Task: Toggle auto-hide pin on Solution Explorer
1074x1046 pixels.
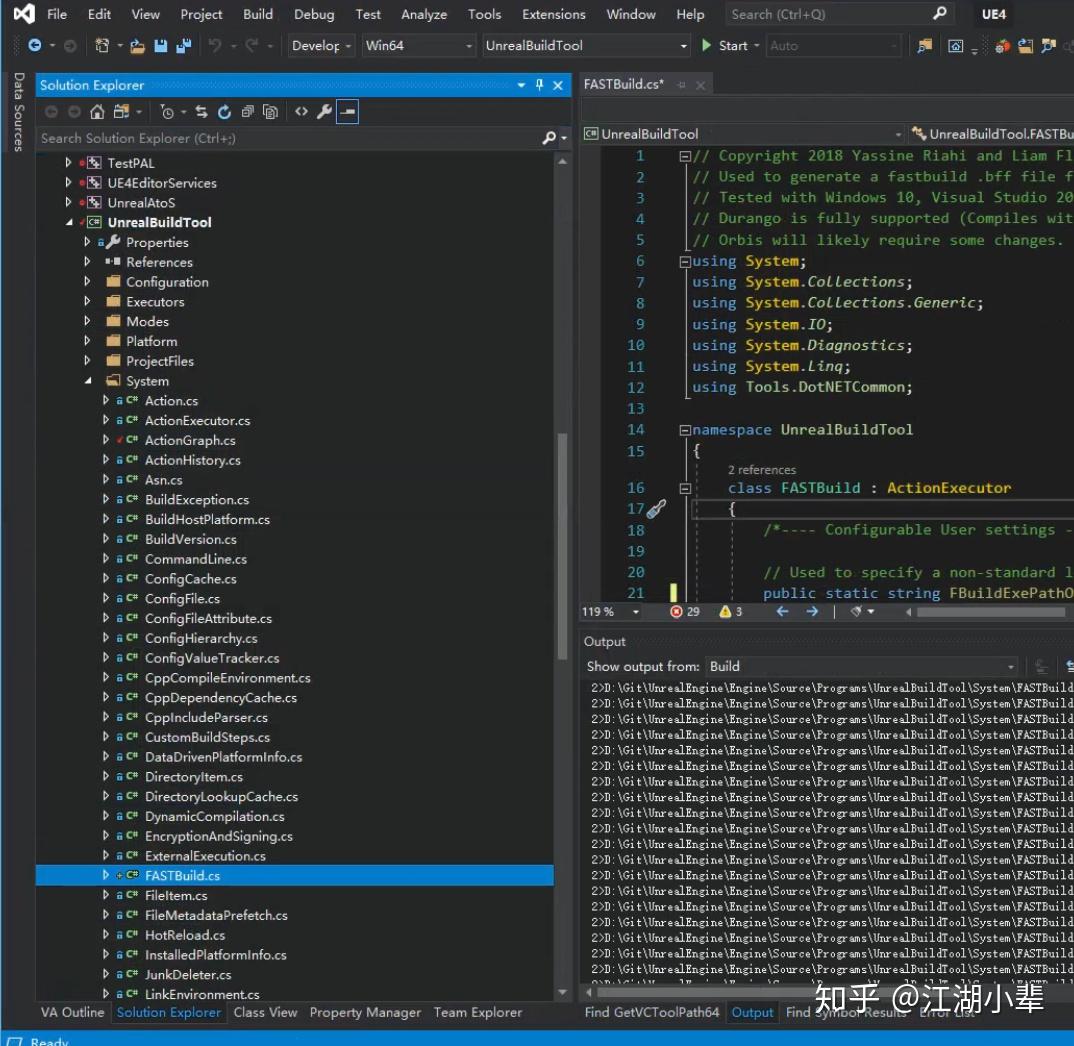Action: pyautogui.click(x=539, y=86)
